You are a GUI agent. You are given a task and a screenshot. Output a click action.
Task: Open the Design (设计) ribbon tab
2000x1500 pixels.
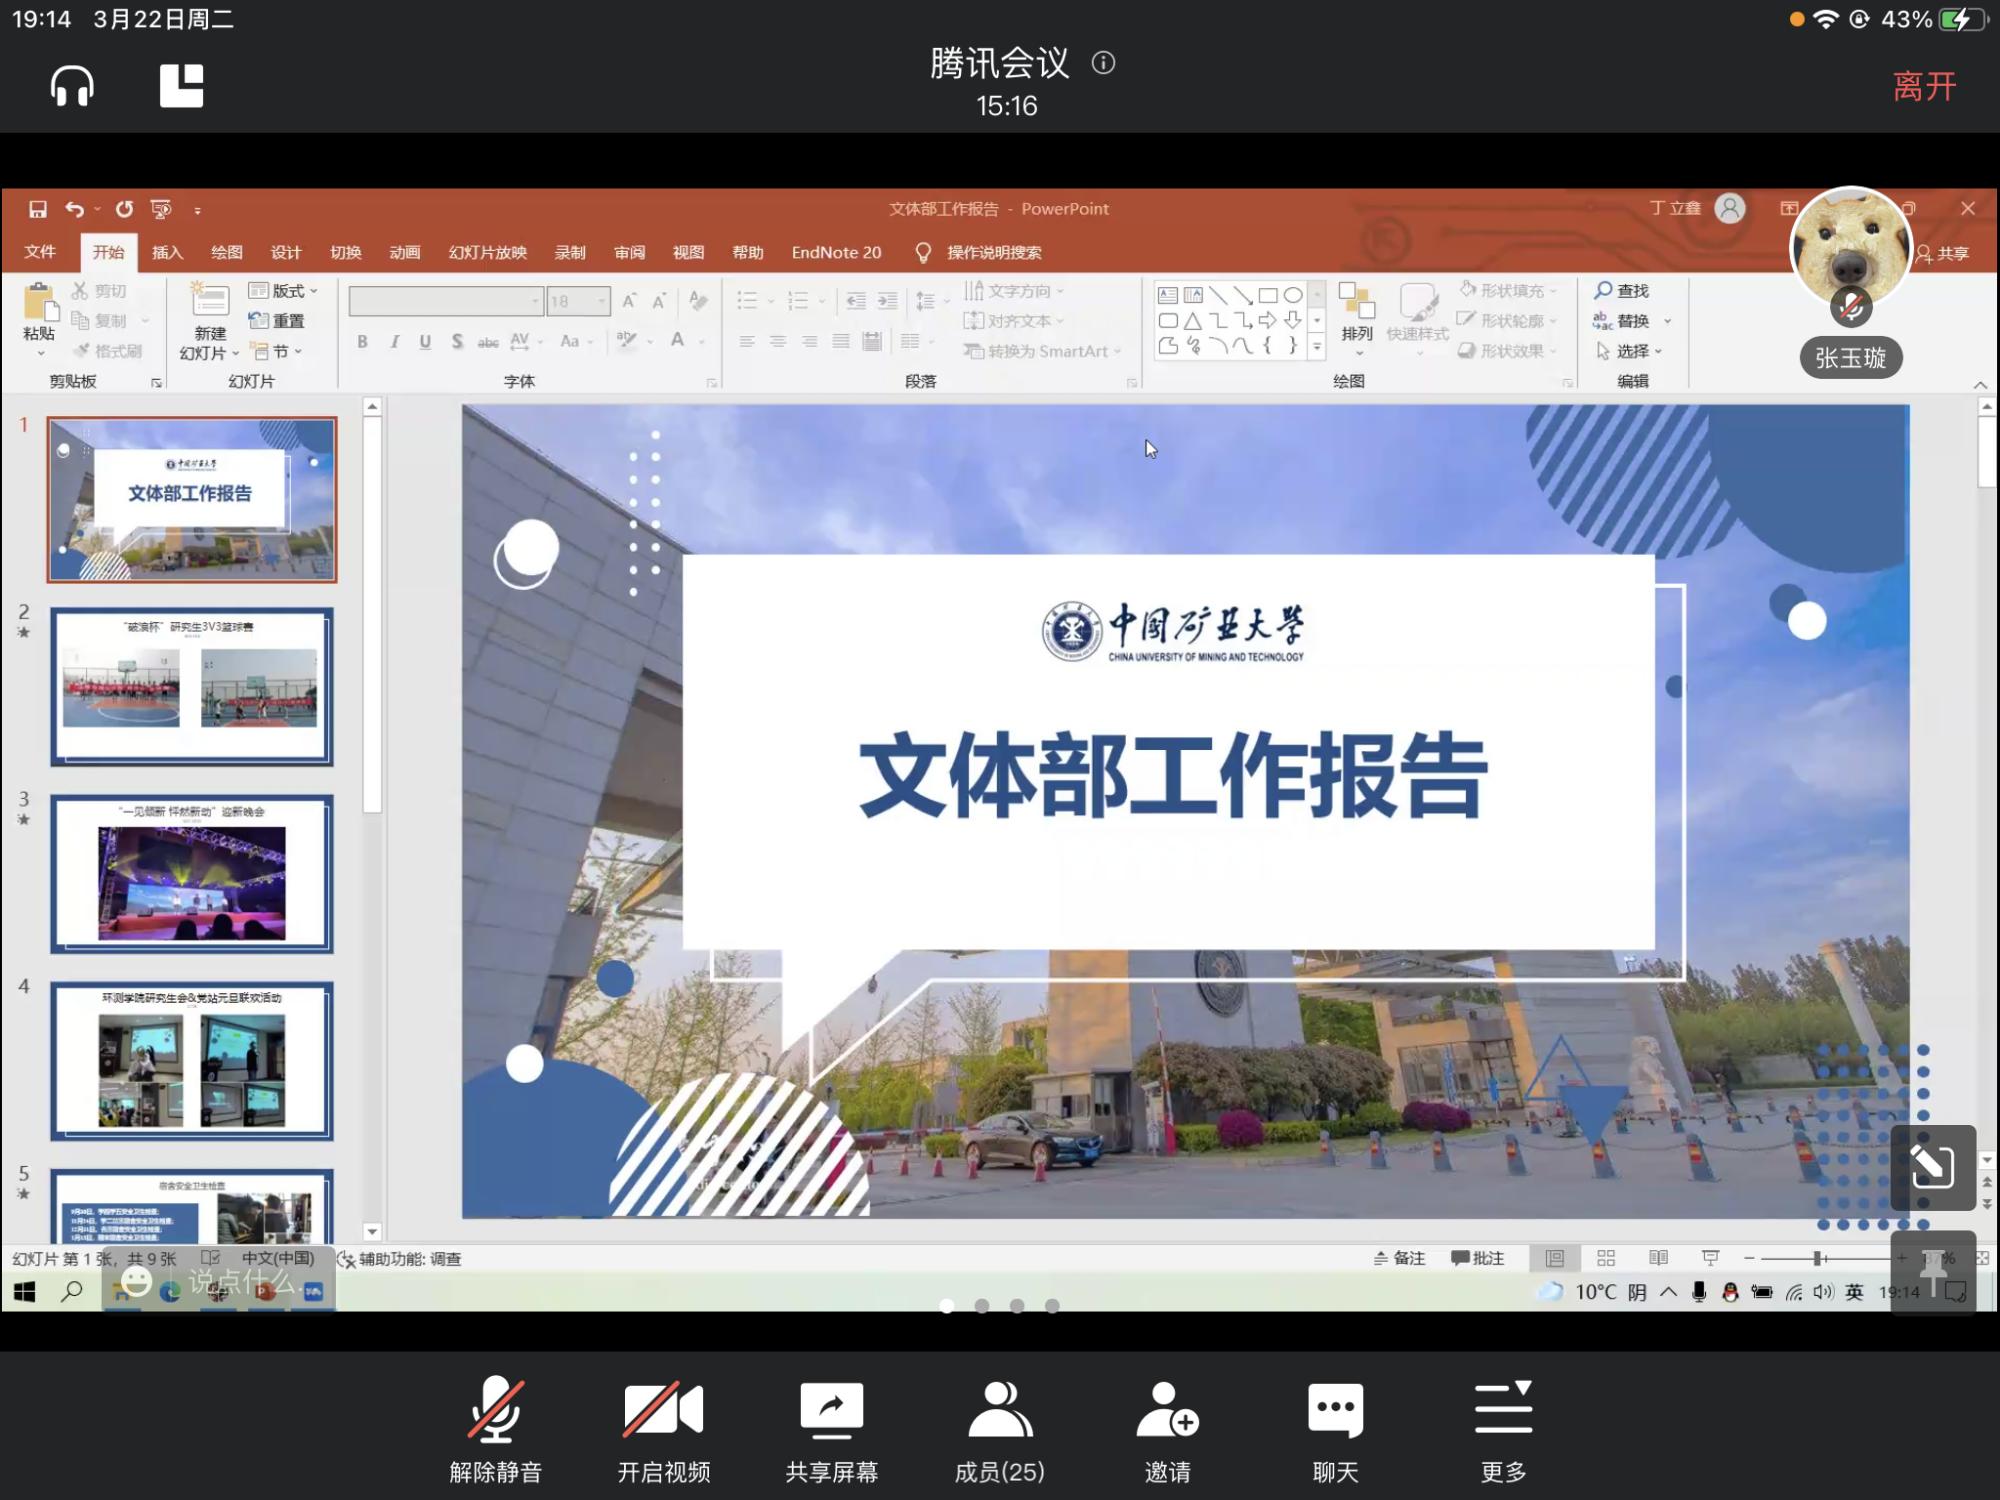click(285, 252)
